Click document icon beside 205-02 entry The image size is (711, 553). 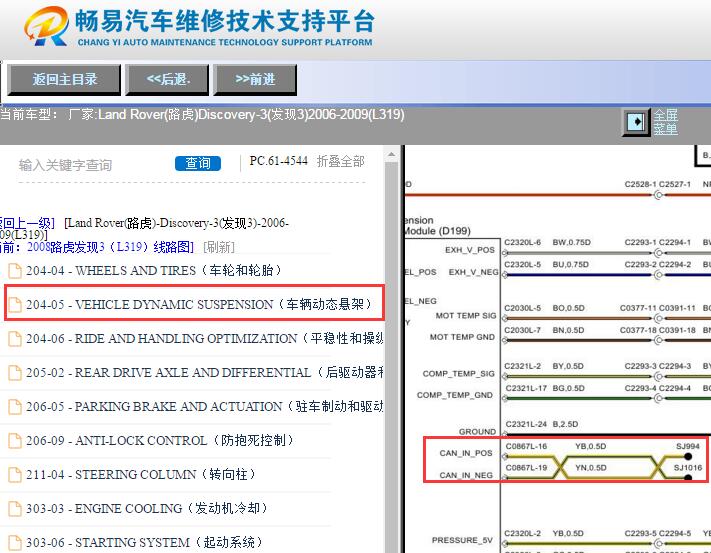point(15,373)
